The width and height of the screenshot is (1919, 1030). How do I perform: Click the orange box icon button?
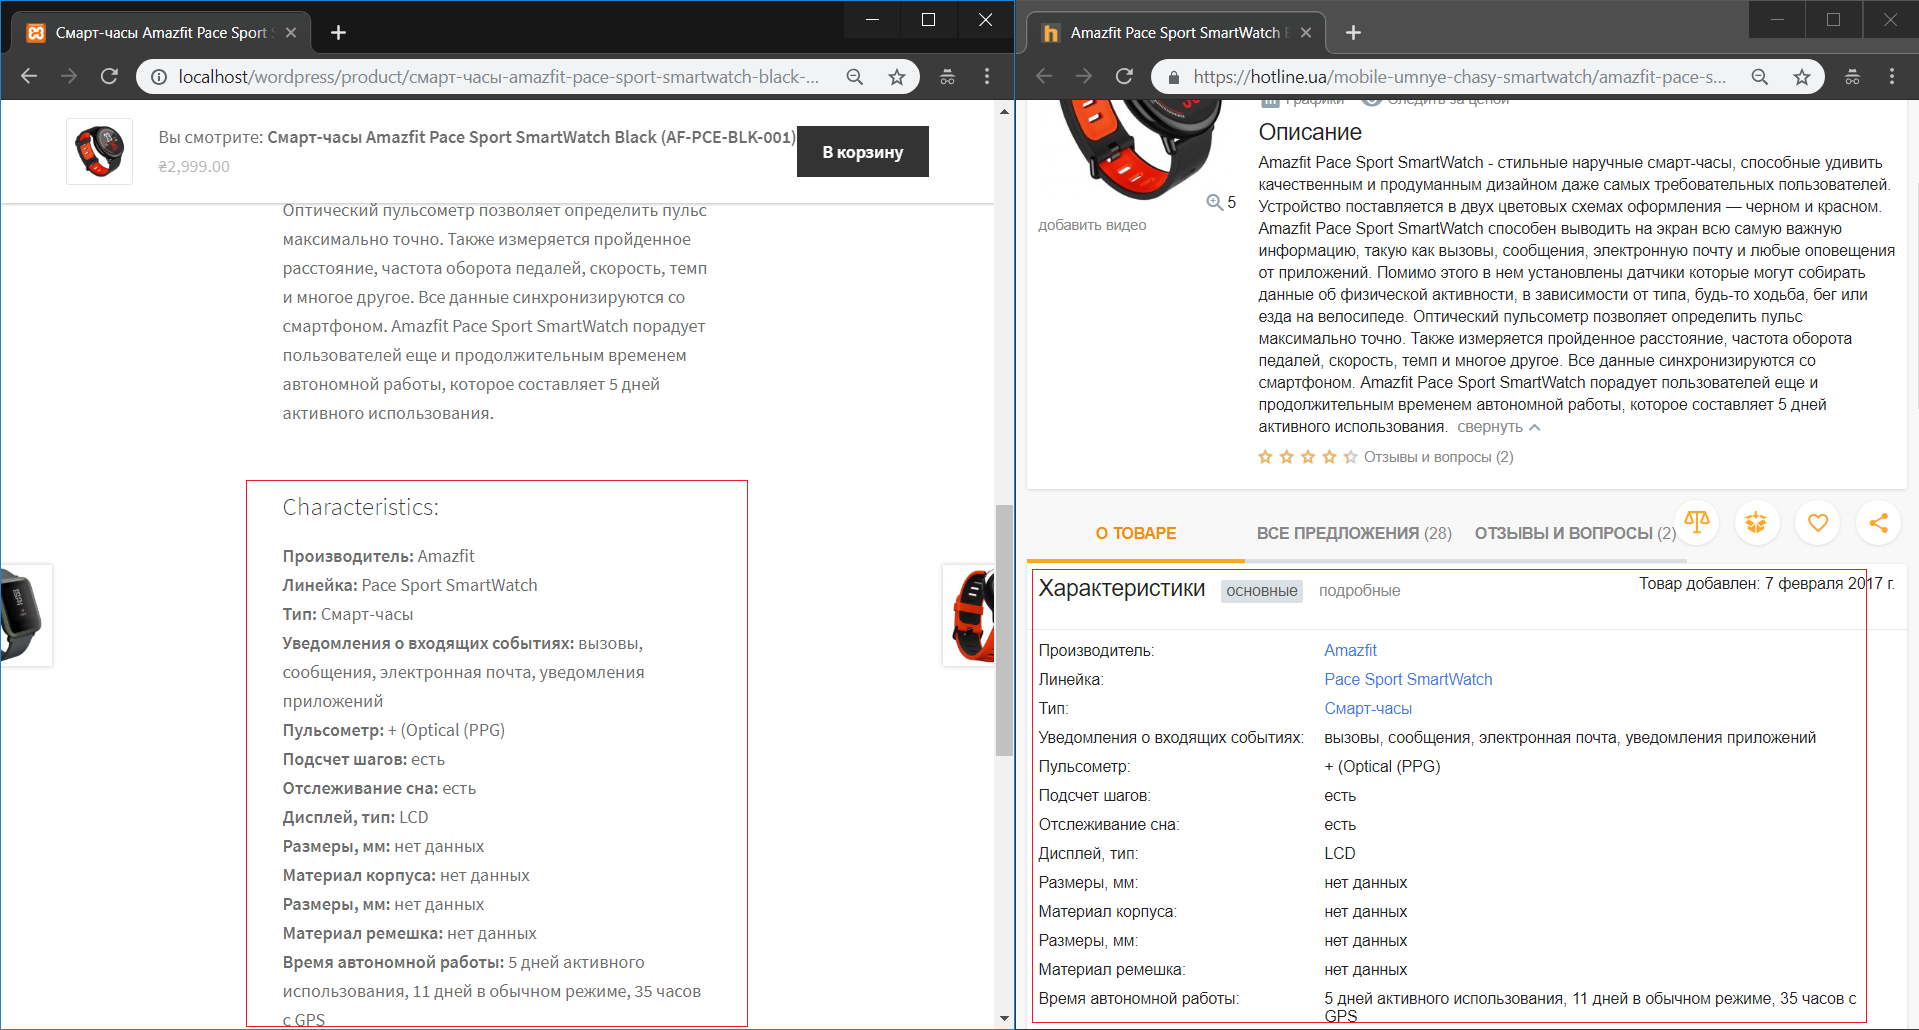(1756, 522)
